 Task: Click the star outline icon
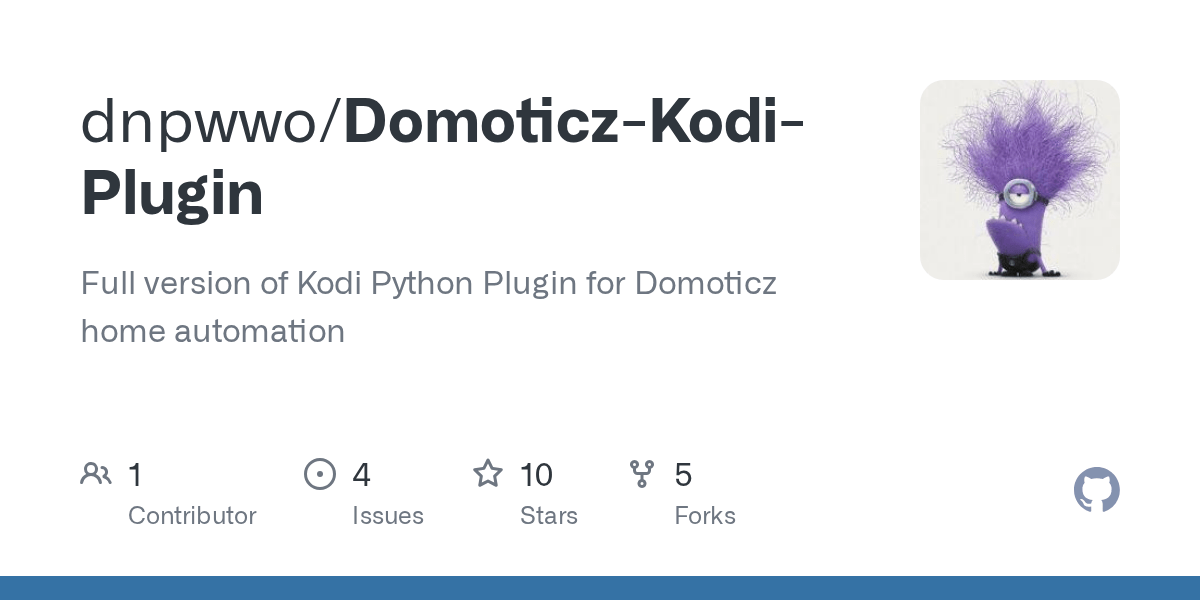(x=488, y=473)
